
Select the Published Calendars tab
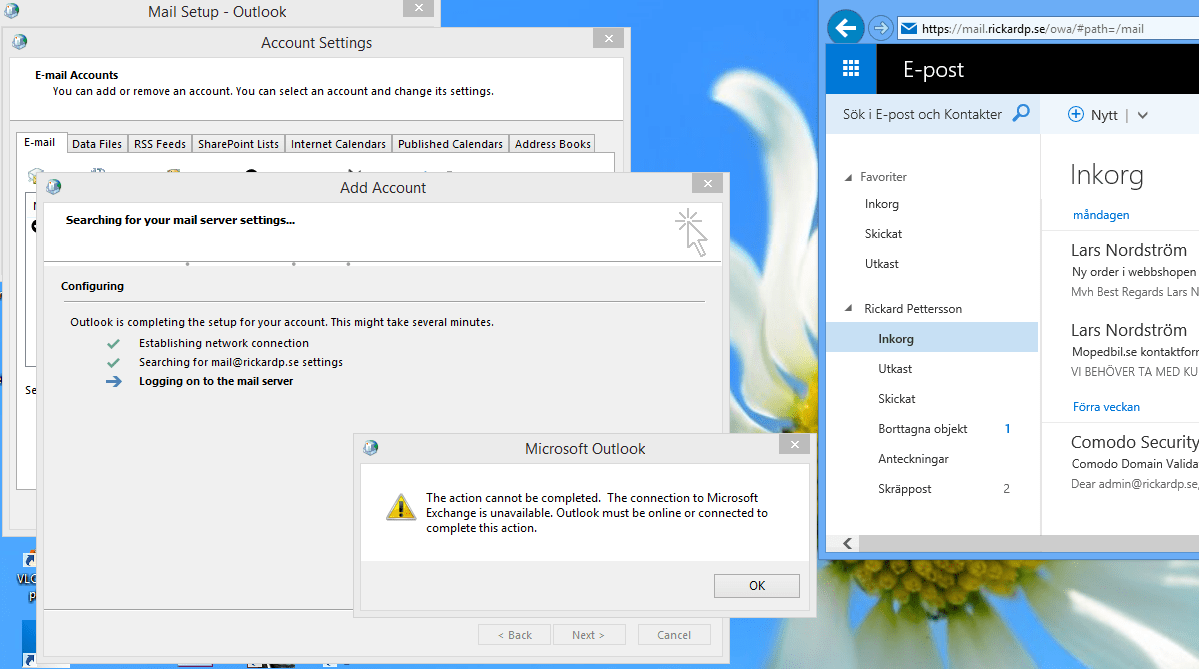[450, 144]
